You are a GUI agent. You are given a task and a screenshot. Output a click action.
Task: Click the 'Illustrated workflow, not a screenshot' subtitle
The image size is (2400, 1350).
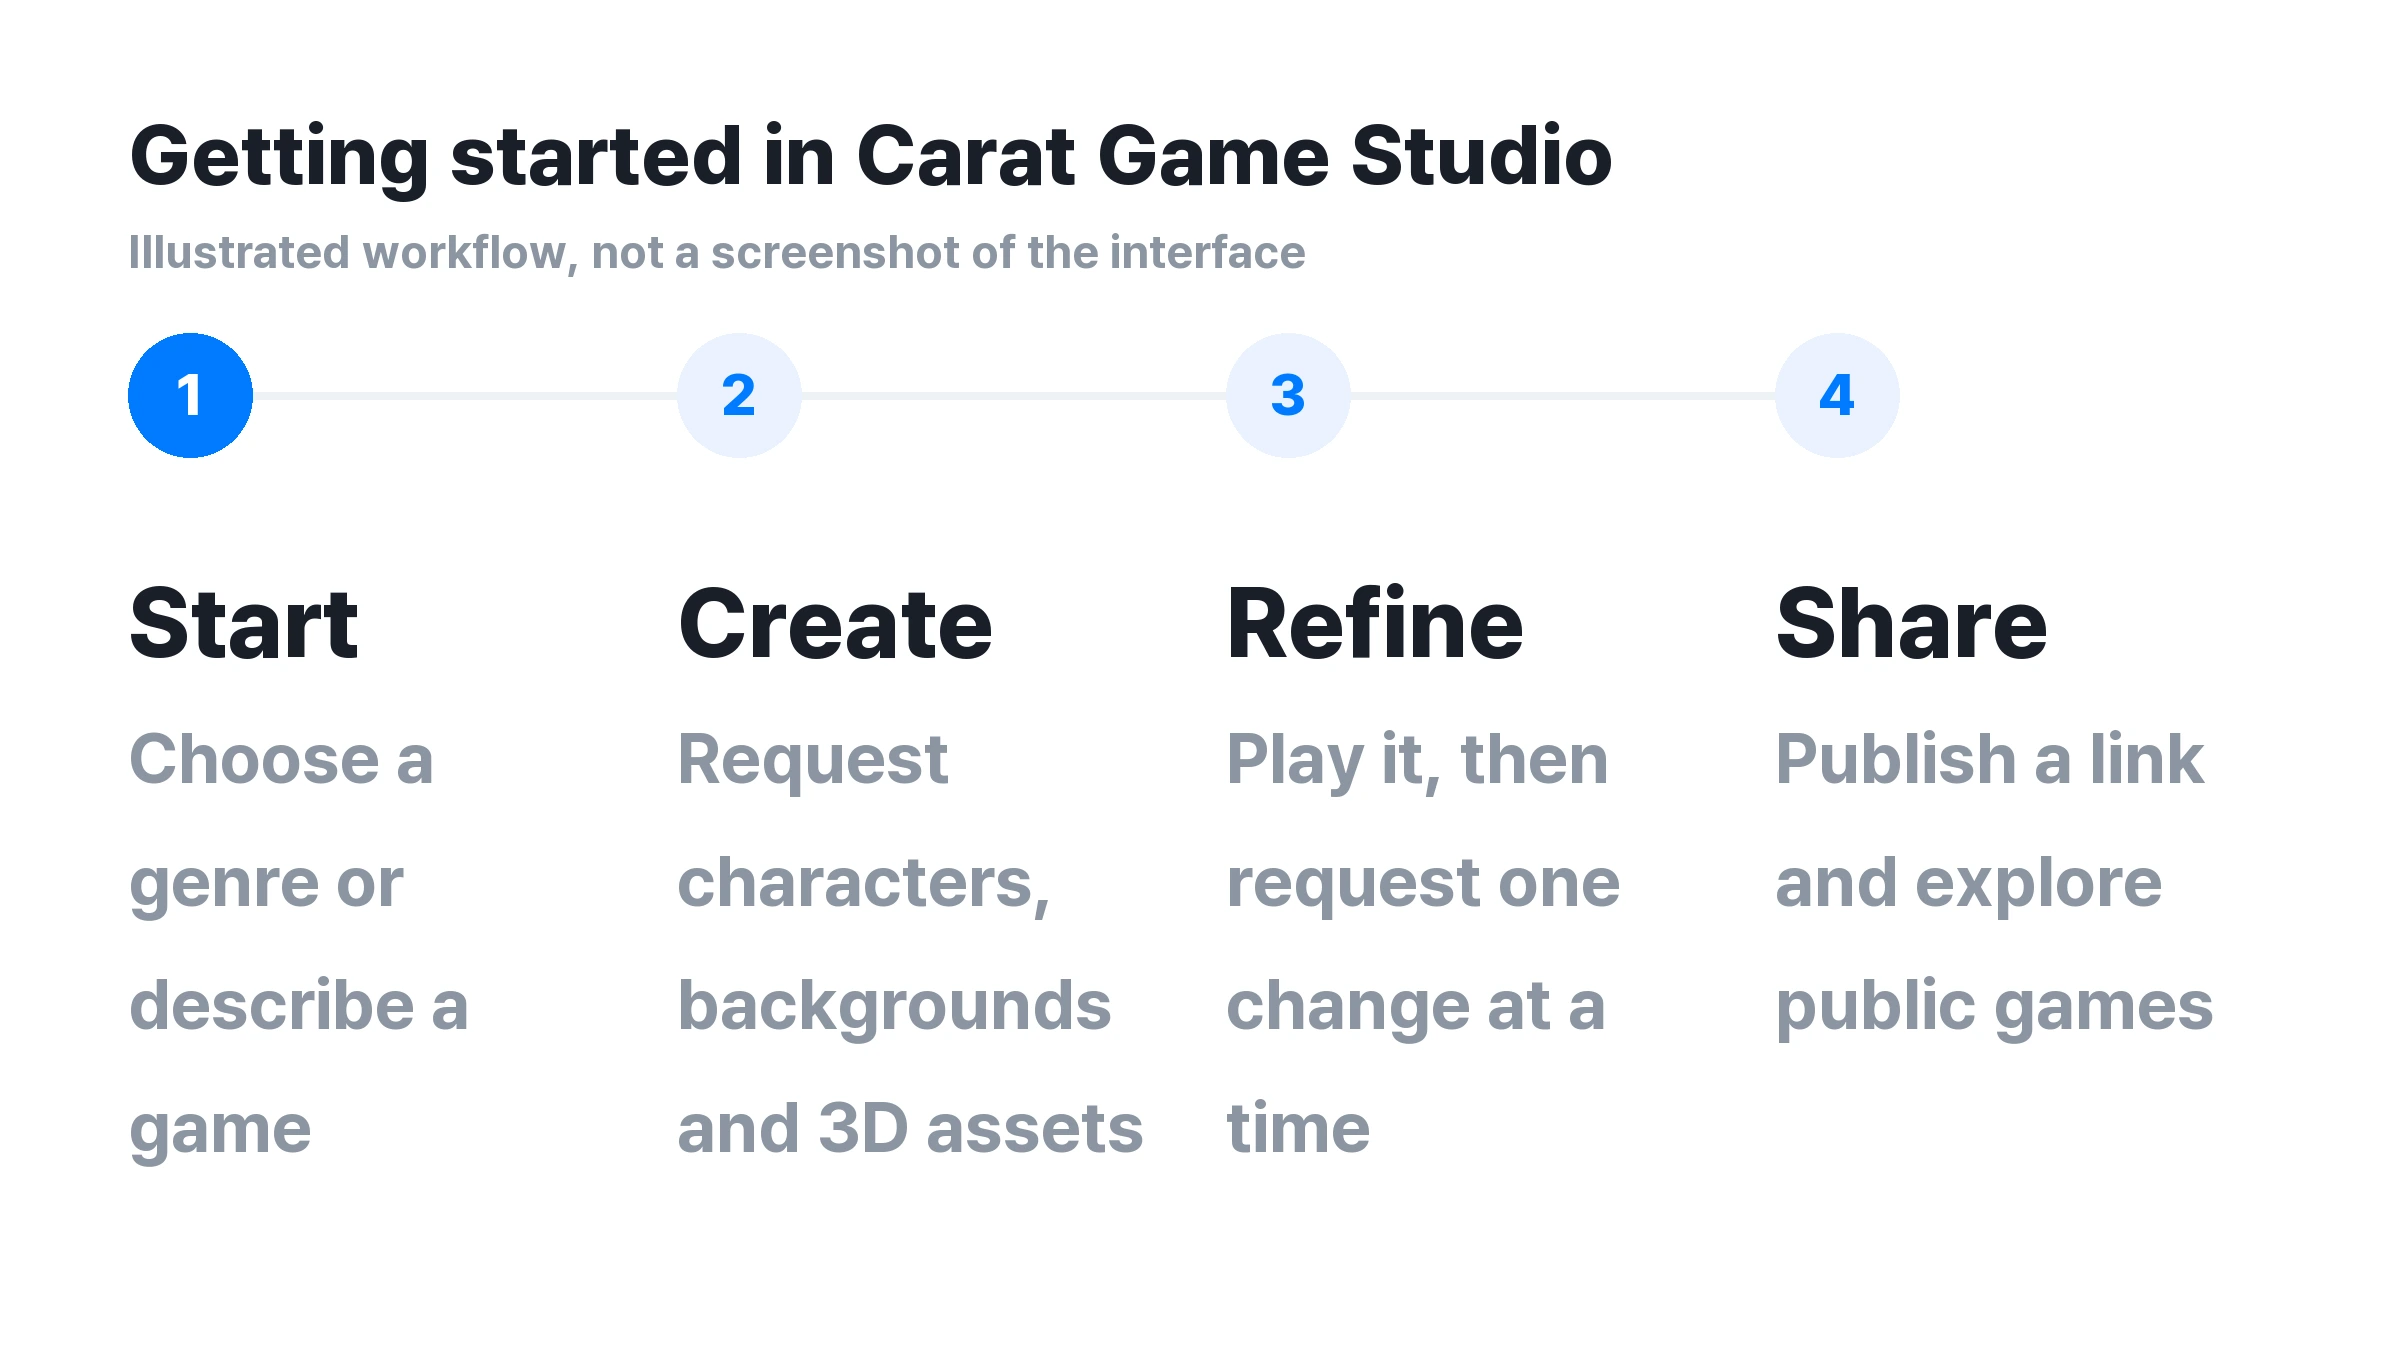point(717,253)
